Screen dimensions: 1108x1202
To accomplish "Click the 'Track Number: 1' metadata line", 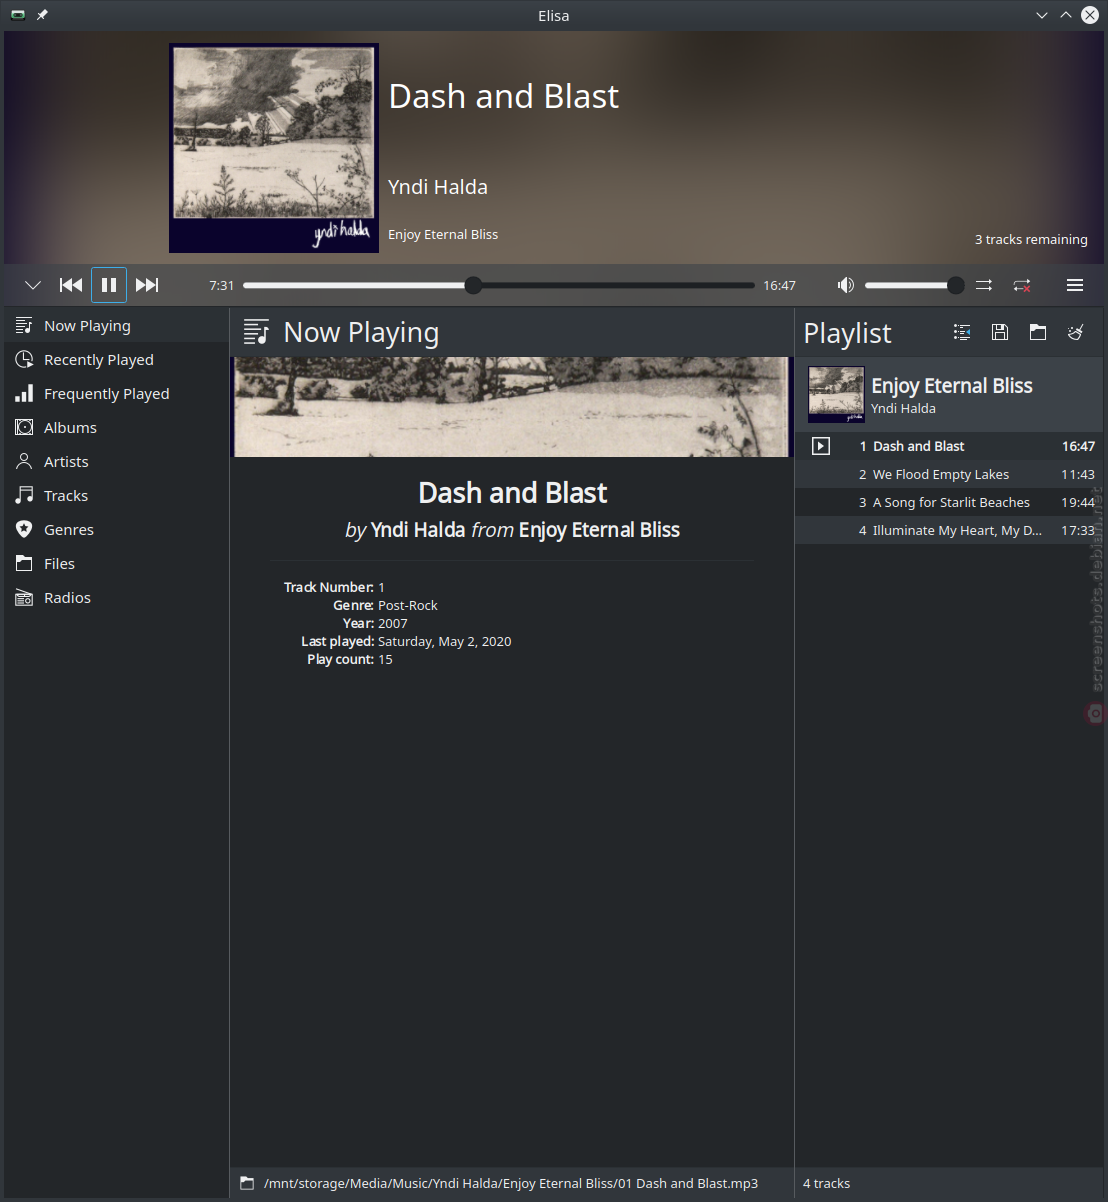I will 334,588.
